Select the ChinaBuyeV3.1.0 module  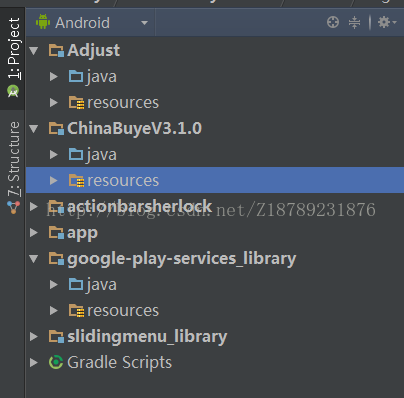point(134,128)
